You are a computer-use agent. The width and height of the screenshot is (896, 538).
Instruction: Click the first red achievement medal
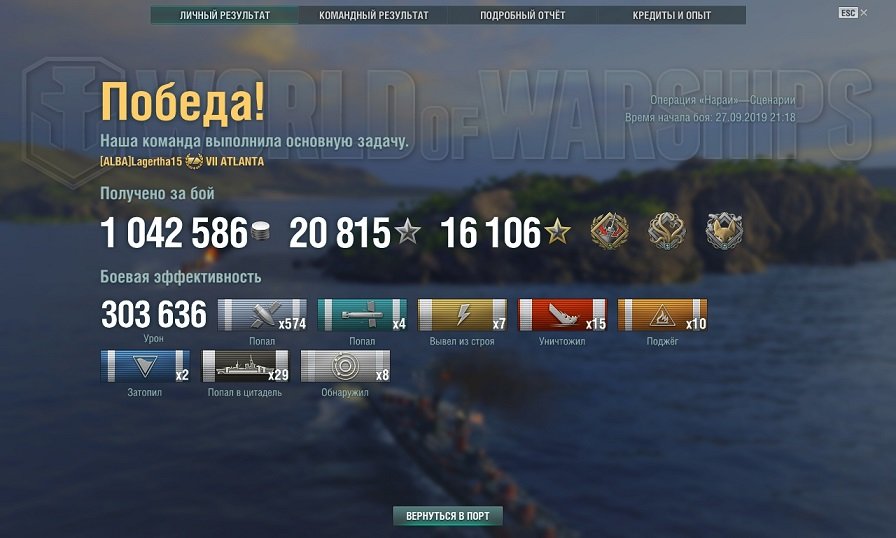(x=610, y=231)
